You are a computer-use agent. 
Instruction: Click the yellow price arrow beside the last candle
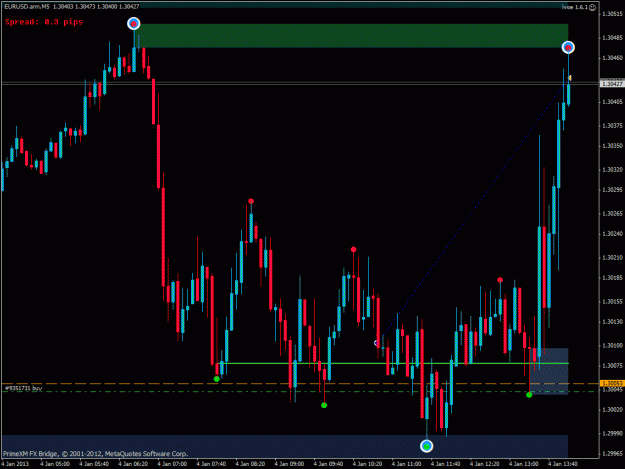(570, 78)
